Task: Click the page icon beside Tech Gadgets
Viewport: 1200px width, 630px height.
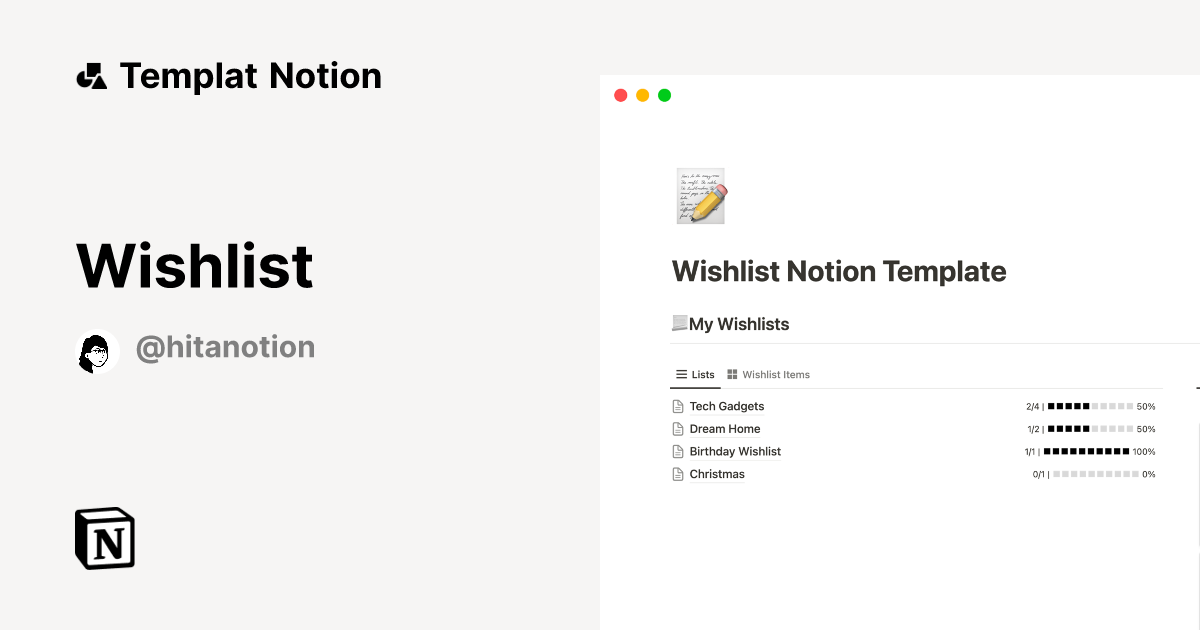Action: (677, 405)
